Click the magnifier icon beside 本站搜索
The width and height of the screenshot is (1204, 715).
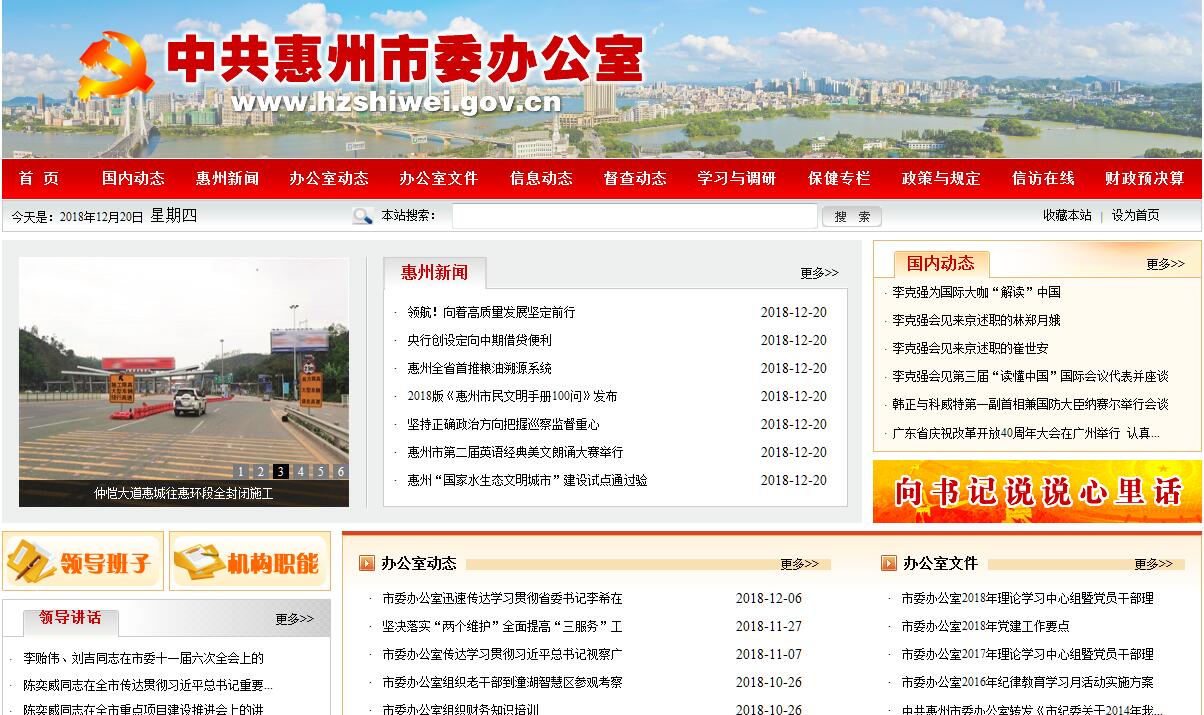point(362,216)
